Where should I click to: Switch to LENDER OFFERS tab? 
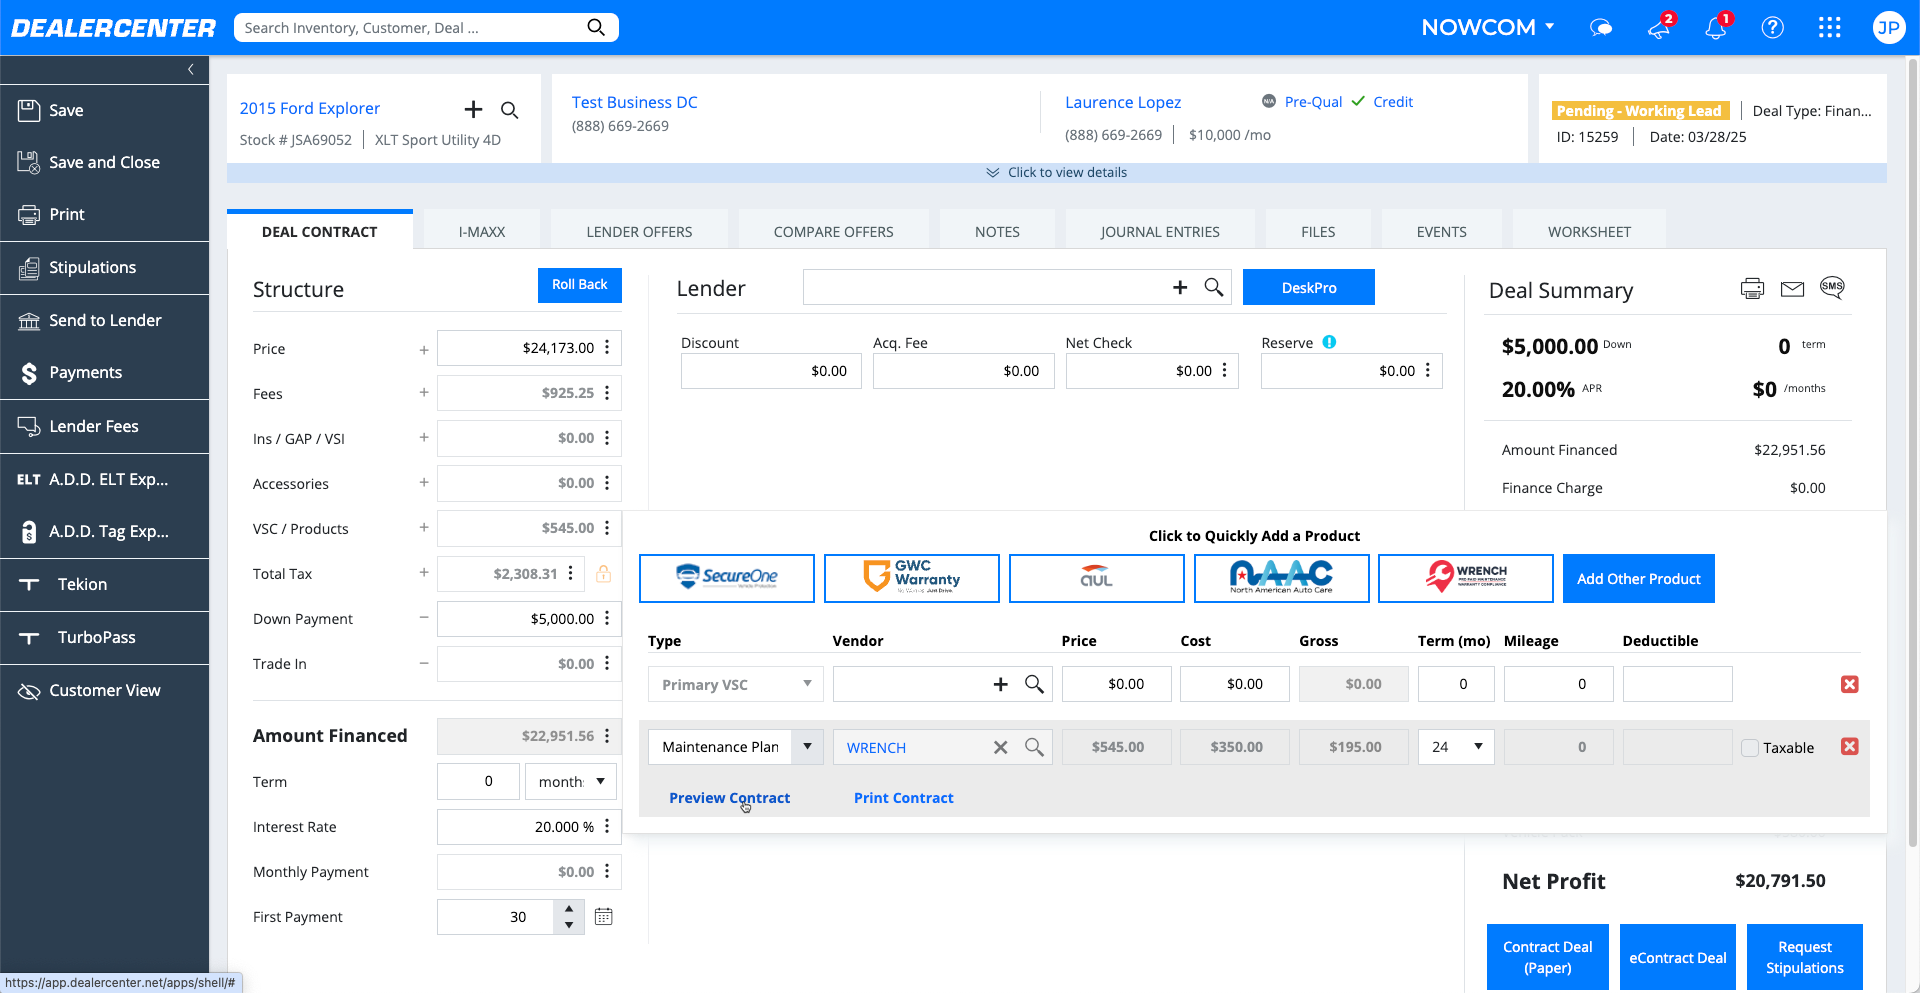click(639, 231)
